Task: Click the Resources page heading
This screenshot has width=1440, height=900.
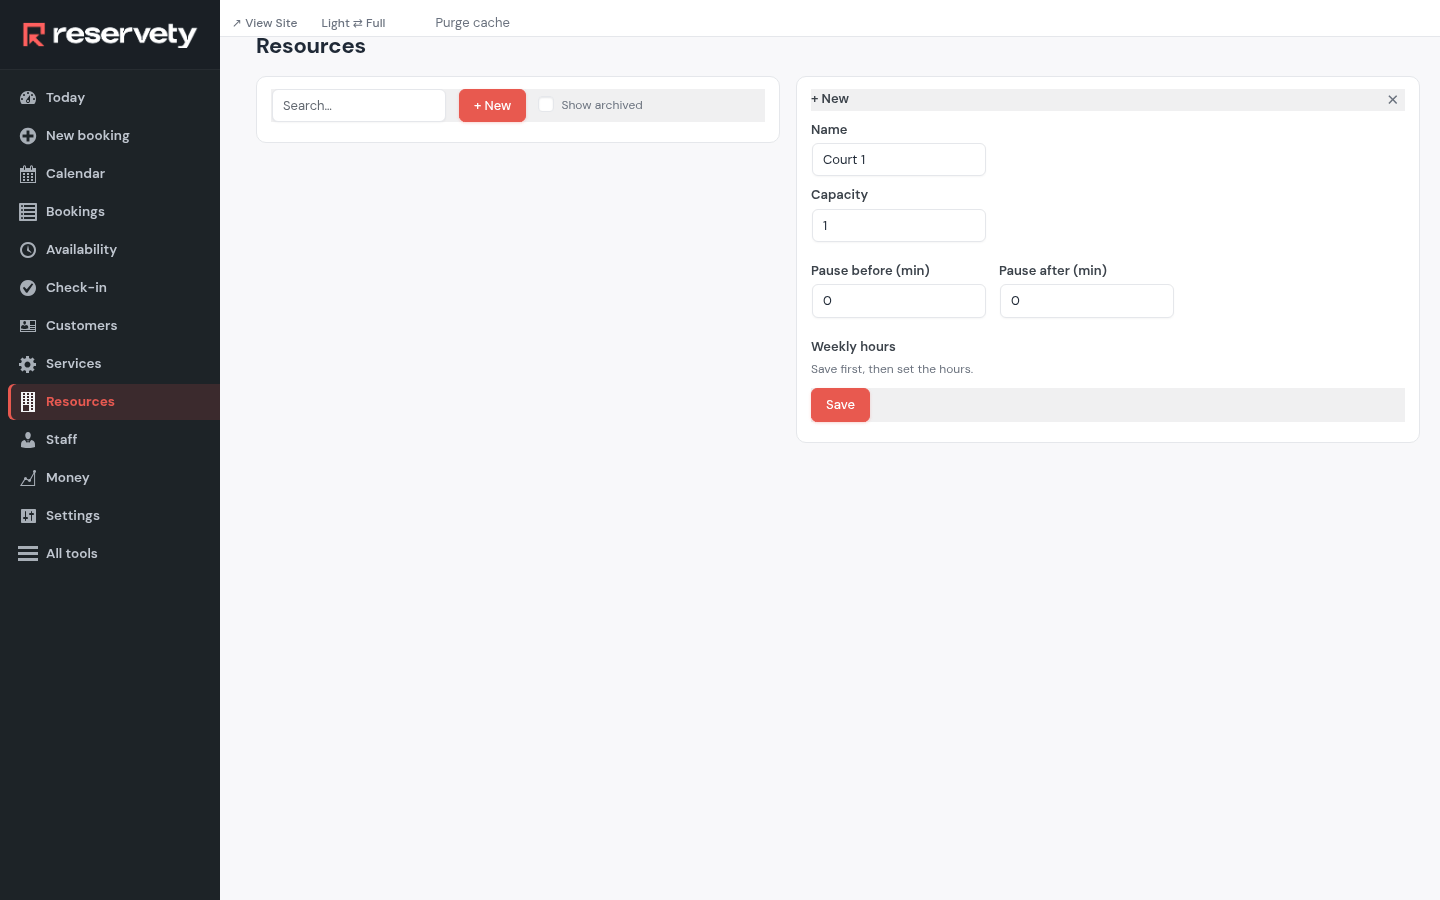Action: tap(311, 46)
